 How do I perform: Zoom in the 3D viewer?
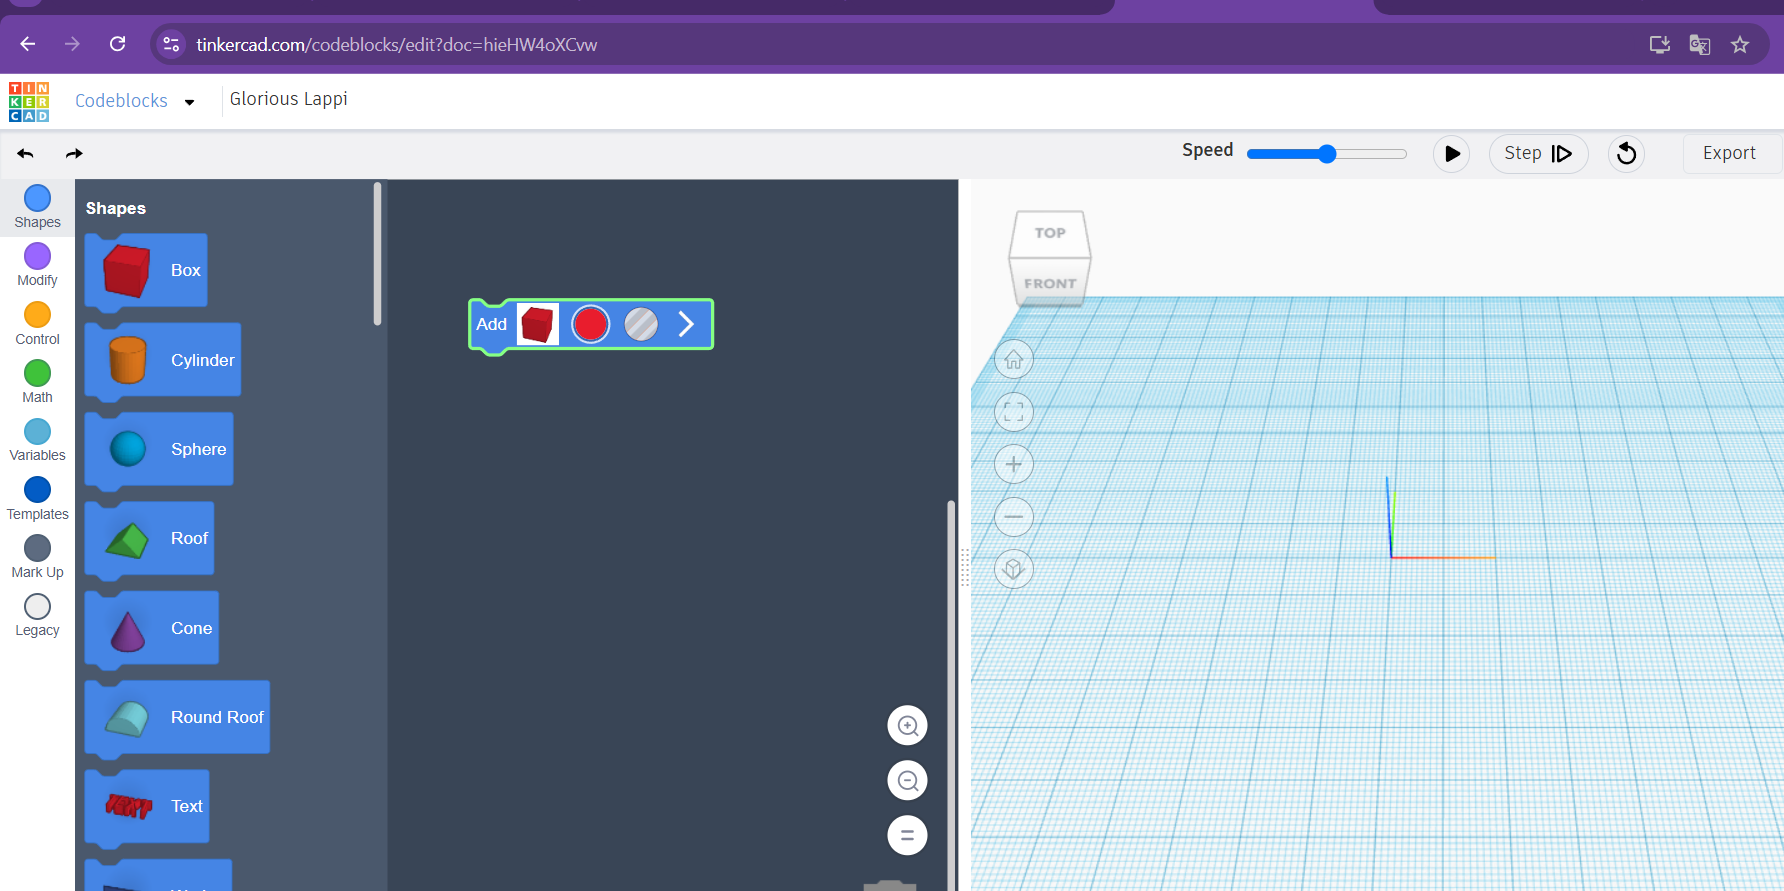[1014, 464]
